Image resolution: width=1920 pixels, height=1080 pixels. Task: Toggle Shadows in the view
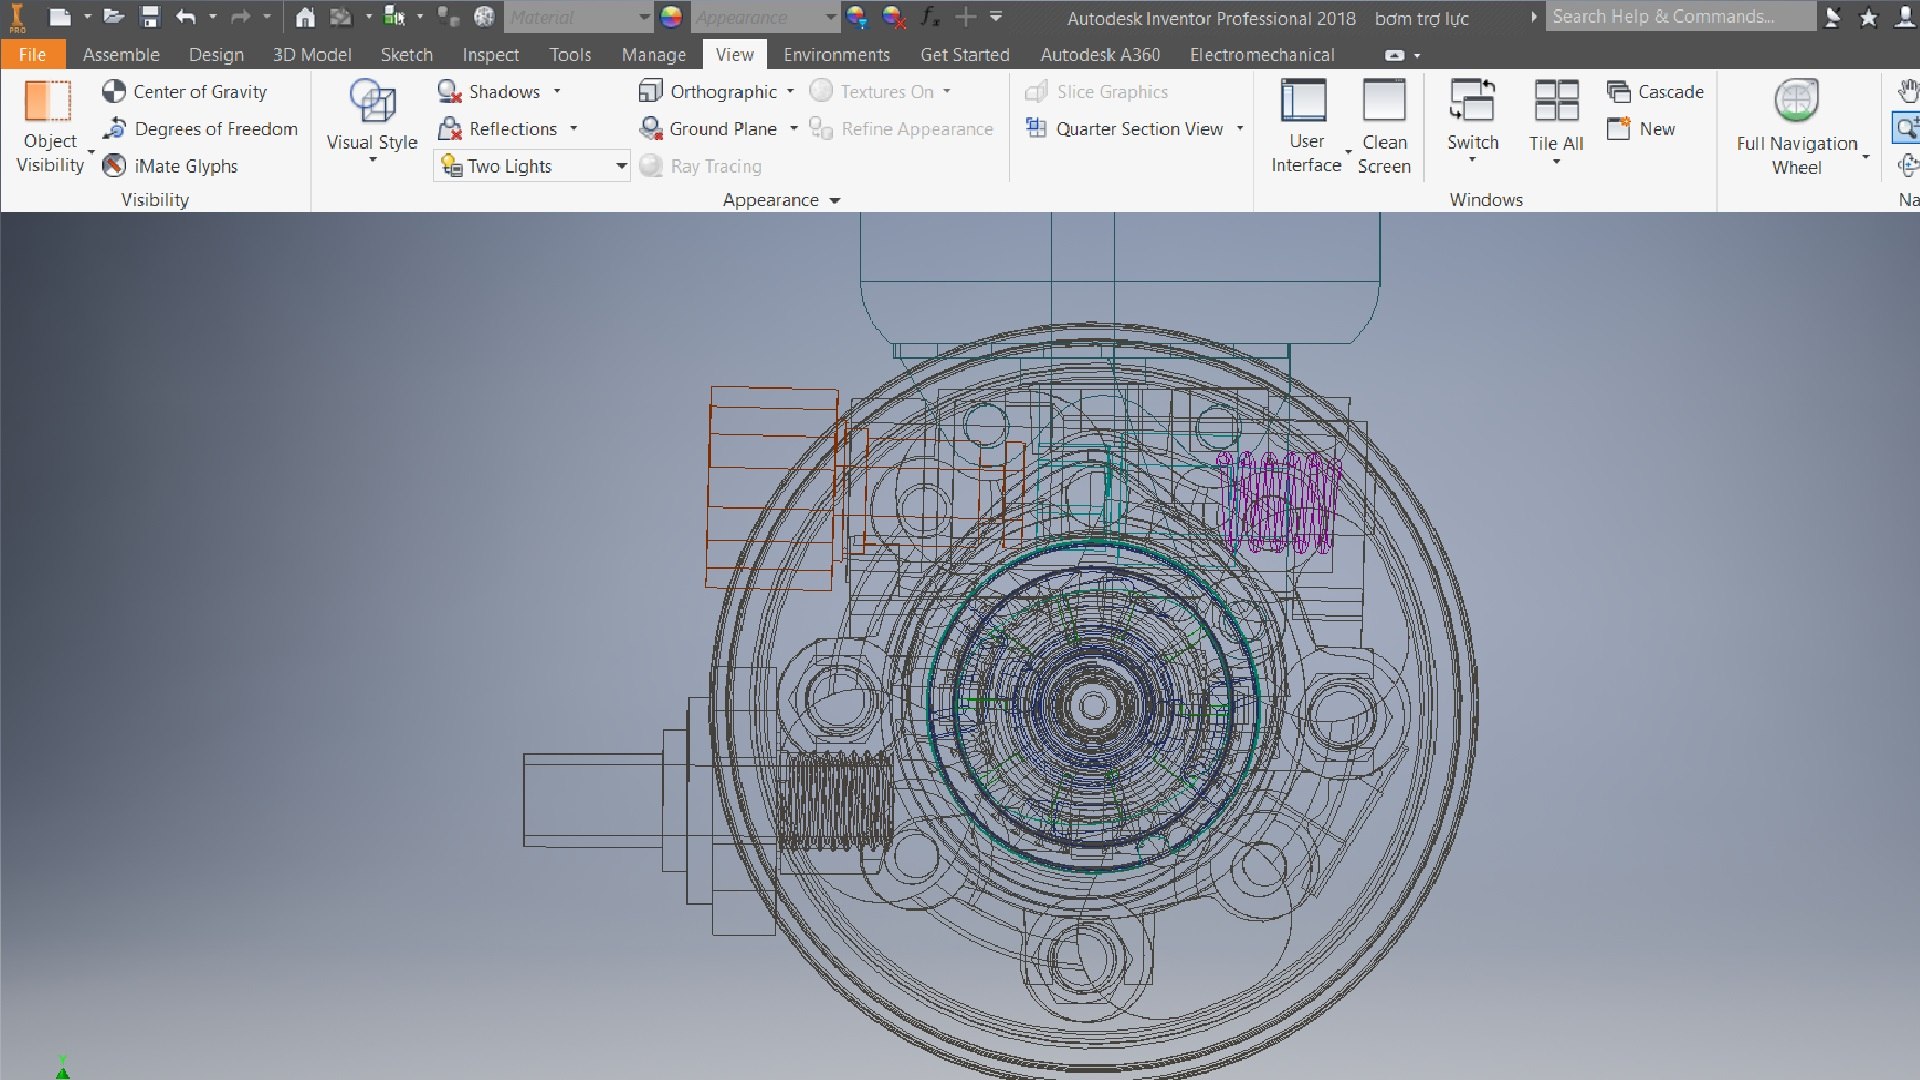[x=490, y=91]
